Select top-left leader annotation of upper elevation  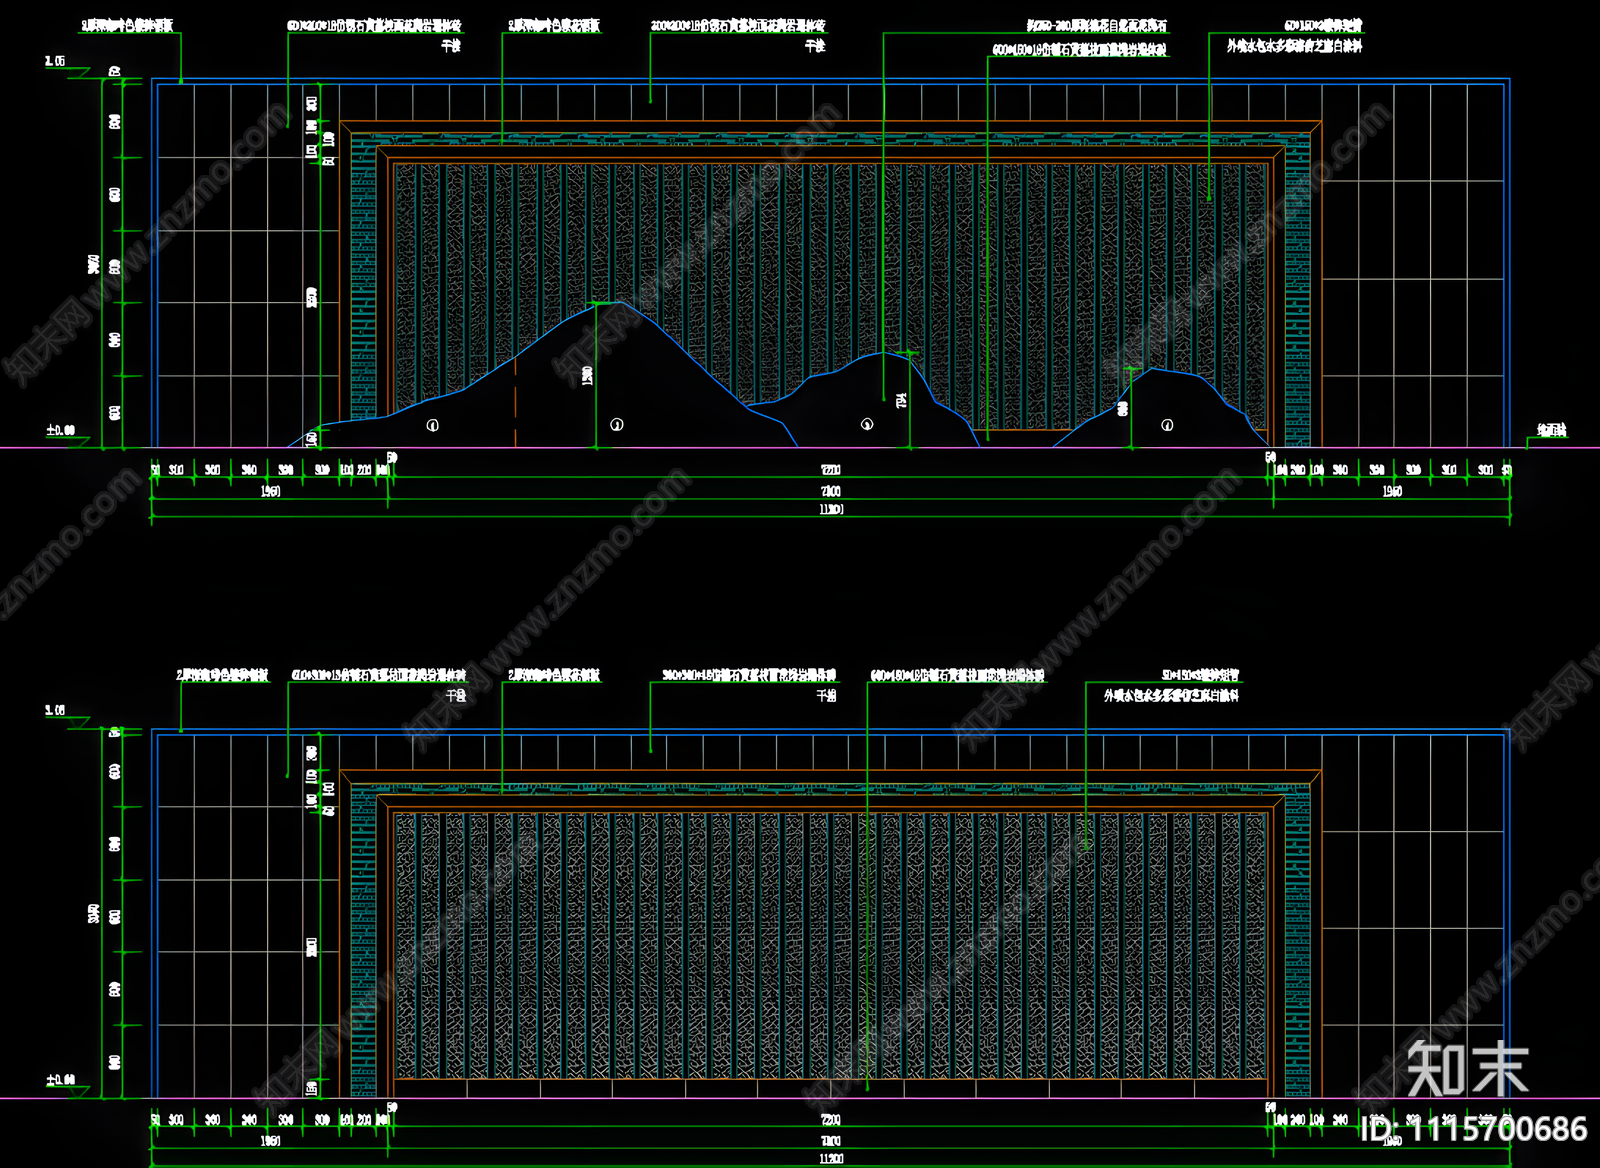127,26
